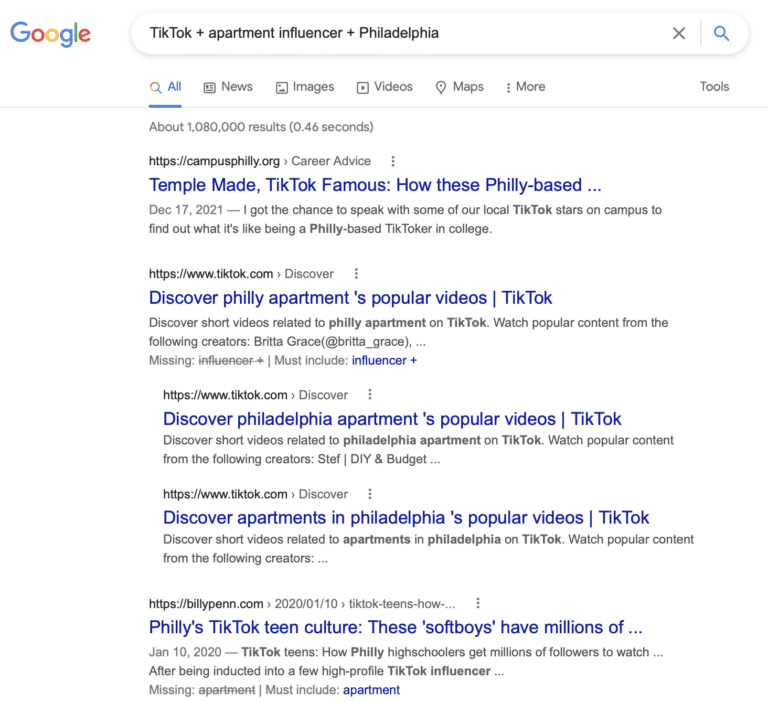Viewport: 768px width, 702px height.
Task: Open three-dot menu for apartments in philadelphia result
Action: pyautogui.click(x=370, y=494)
